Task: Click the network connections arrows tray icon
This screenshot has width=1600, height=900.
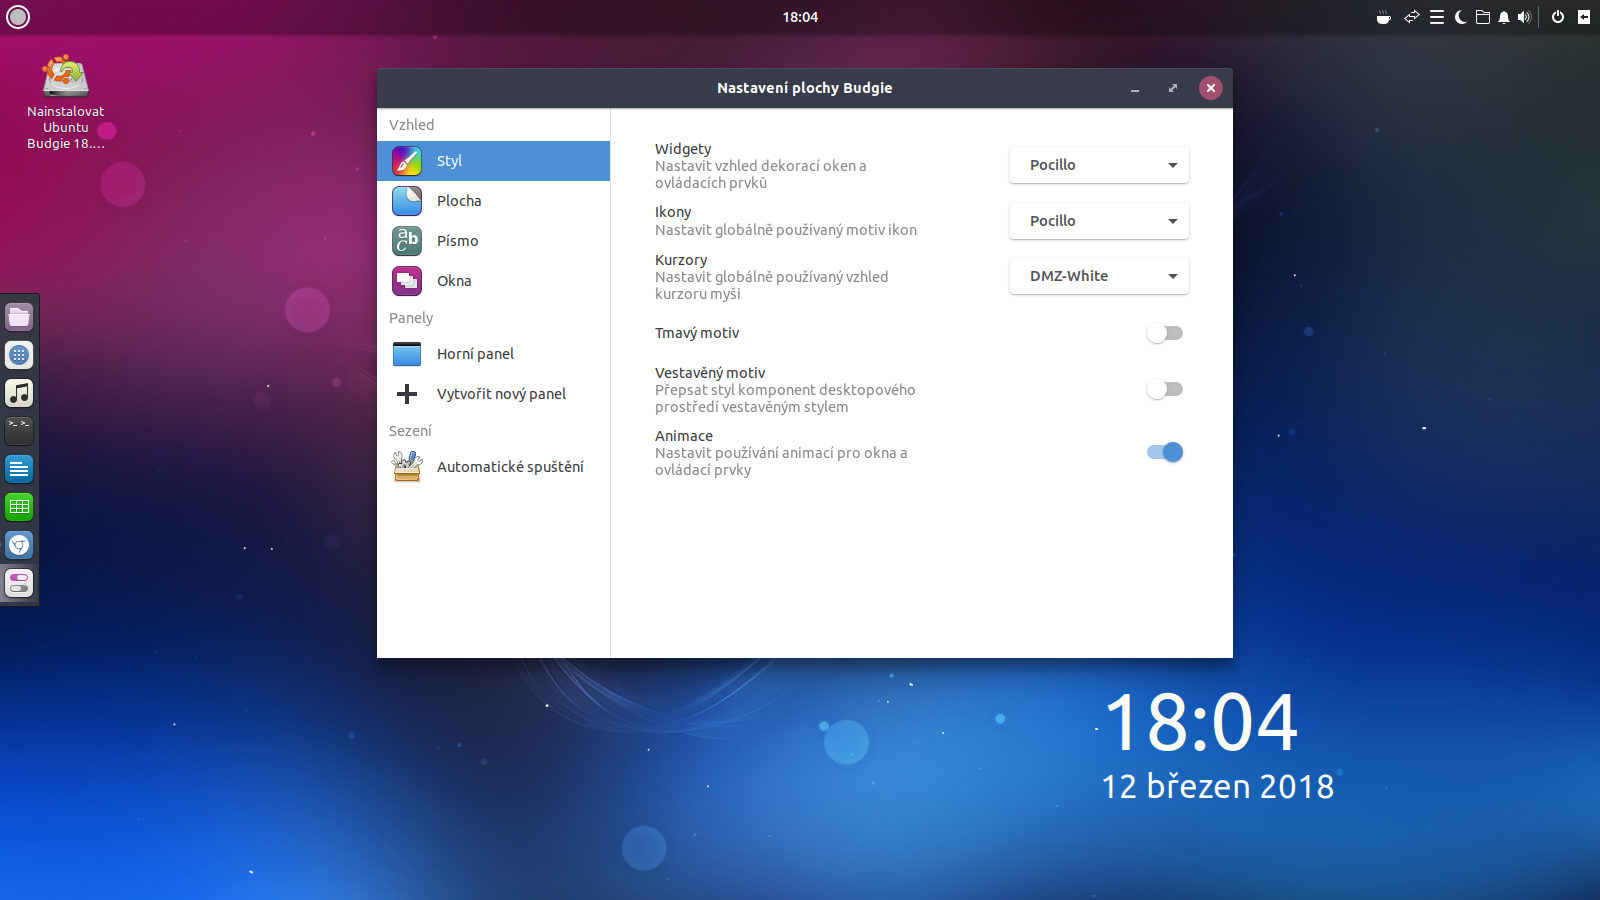Action: click(x=1411, y=17)
